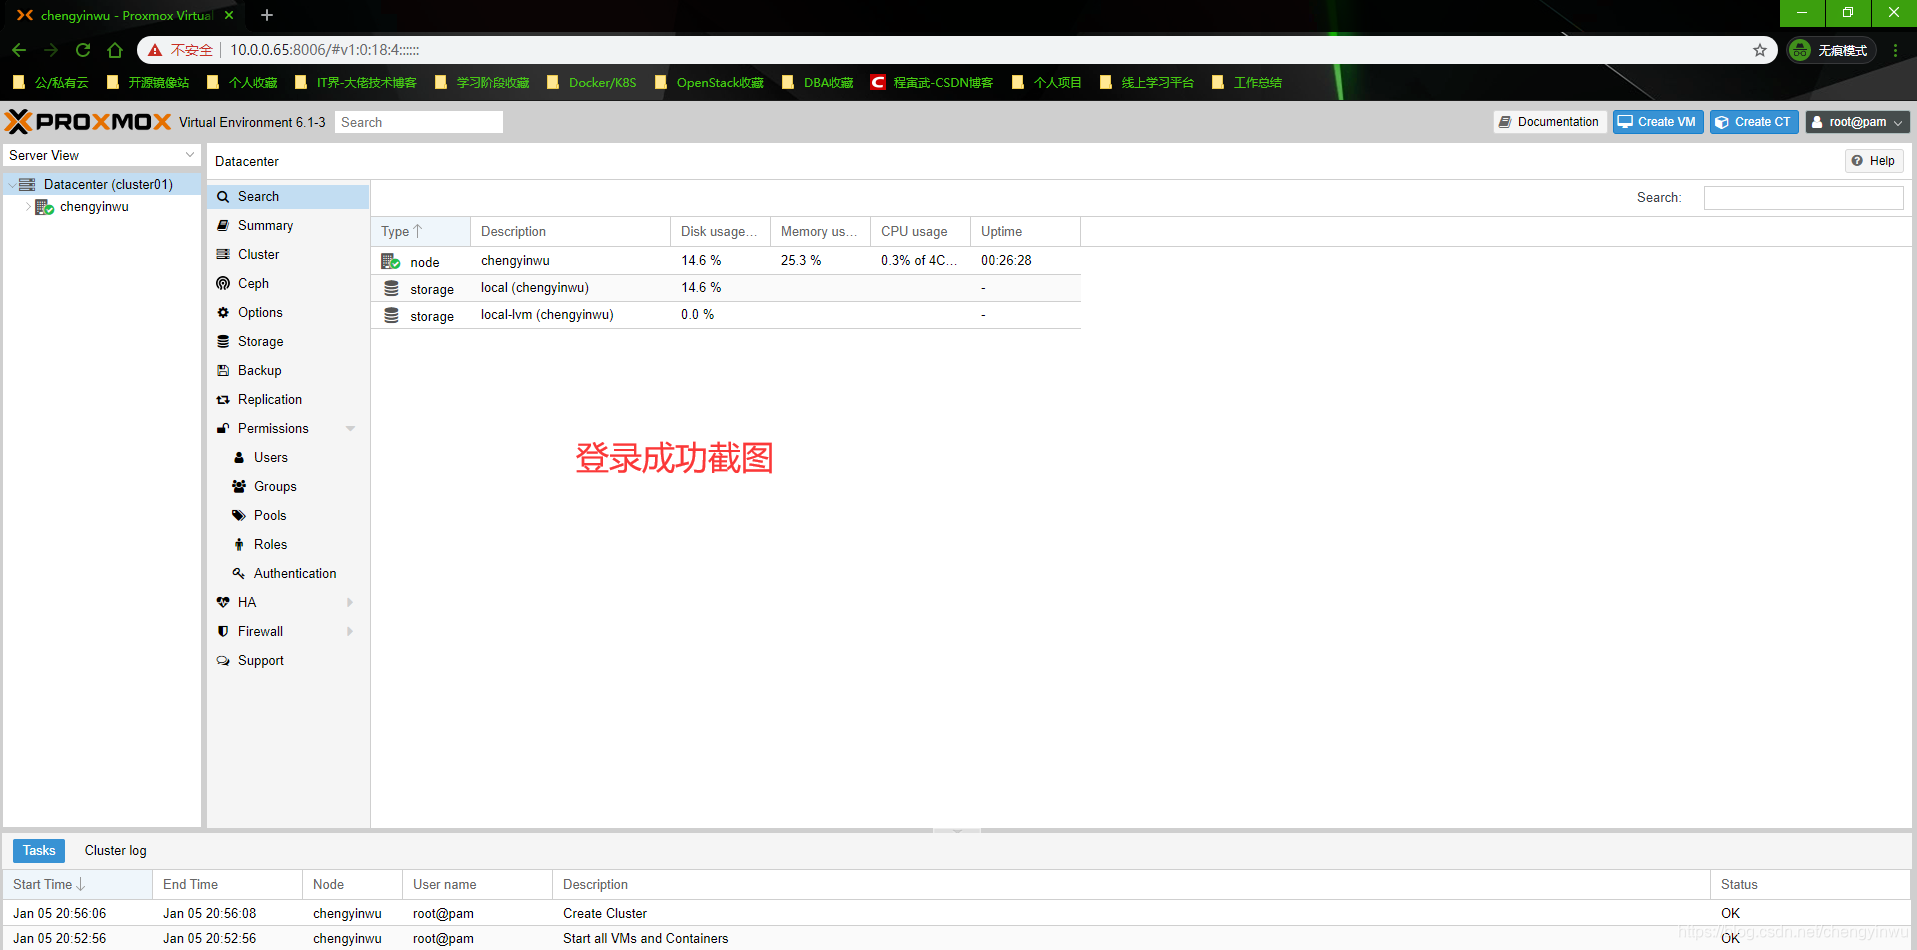
Task: Open the Docker/K8S bookmark folder
Action: click(592, 83)
